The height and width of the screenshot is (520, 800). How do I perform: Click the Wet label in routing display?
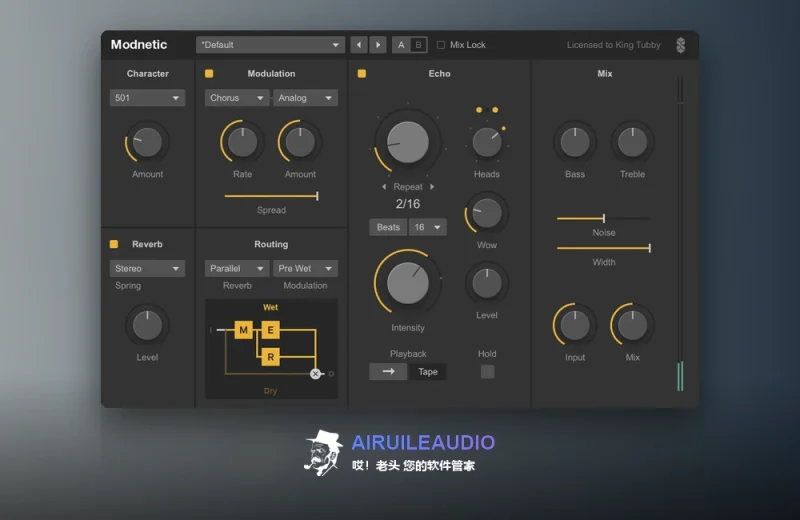270,307
